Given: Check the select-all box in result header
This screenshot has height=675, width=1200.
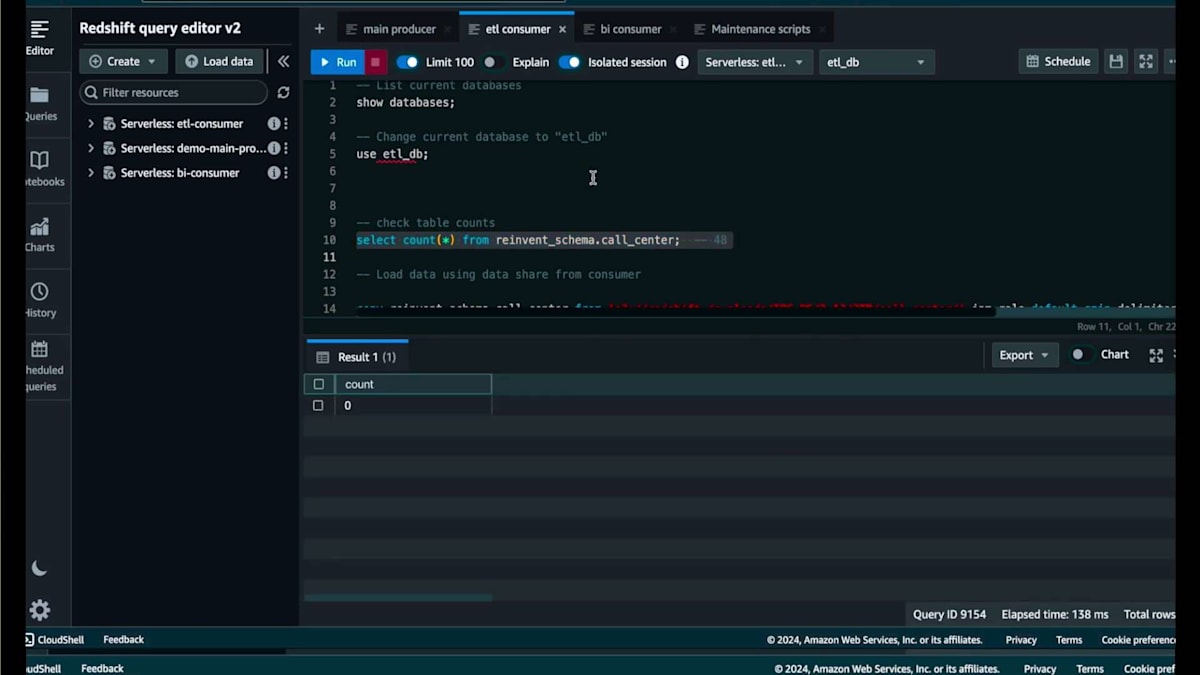Looking at the screenshot, I should [x=319, y=384].
